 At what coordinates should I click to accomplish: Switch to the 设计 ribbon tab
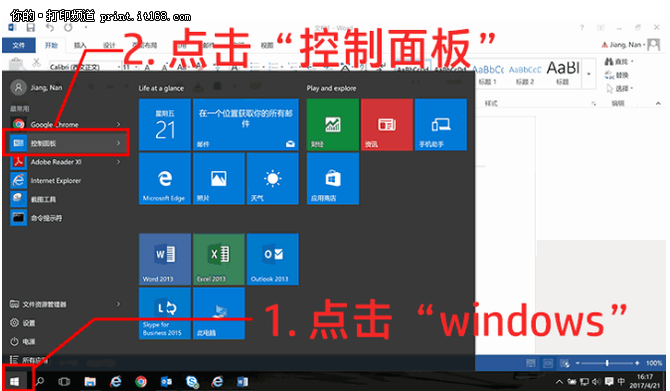(x=109, y=45)
